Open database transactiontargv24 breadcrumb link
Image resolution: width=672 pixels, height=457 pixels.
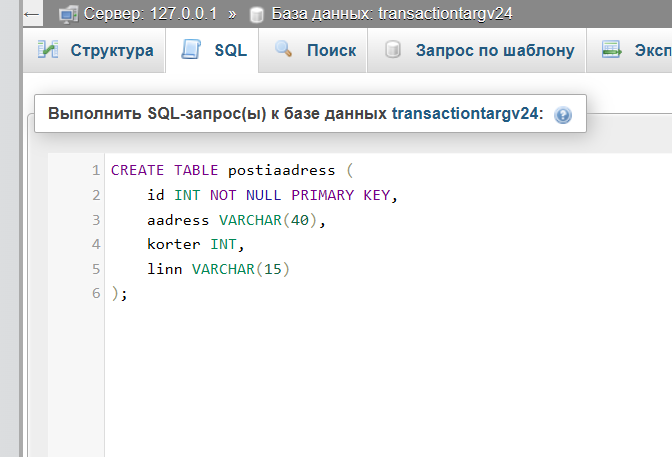click(392, 14)
